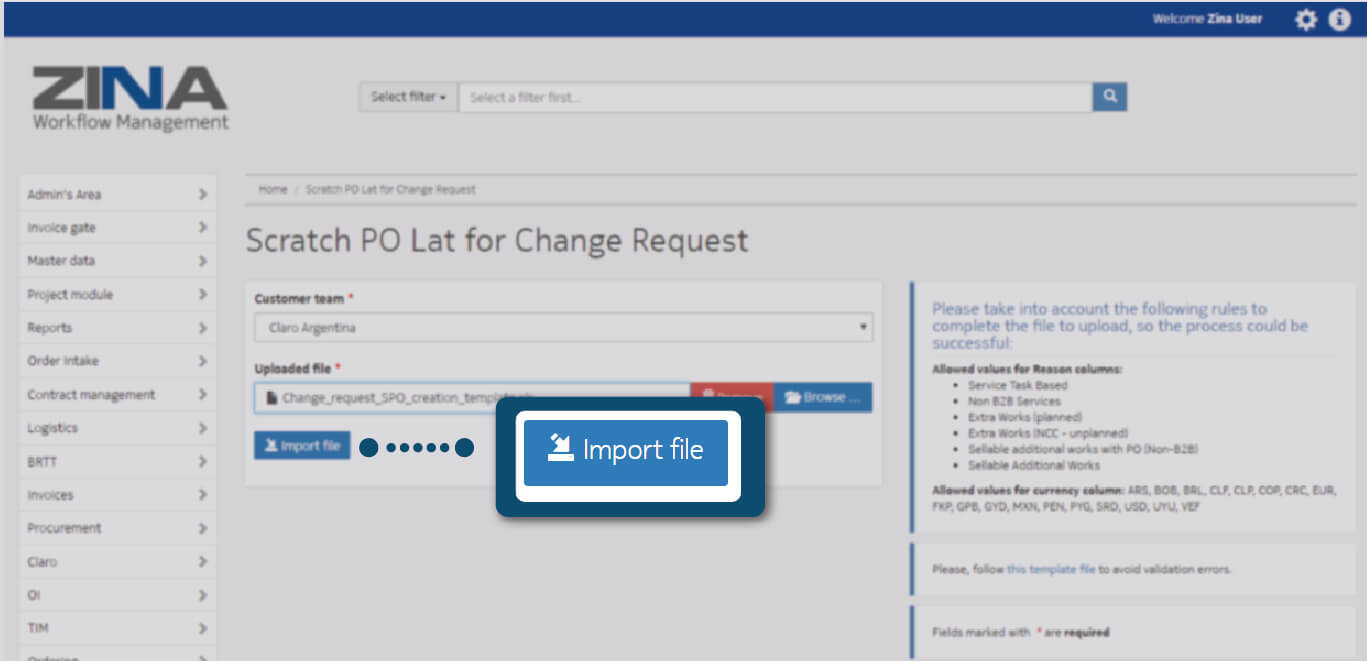Image resolution: width=1367 pixels, height=661 pixels.
Task: Expand the Customer team dropdown
Action: point(563,327)
